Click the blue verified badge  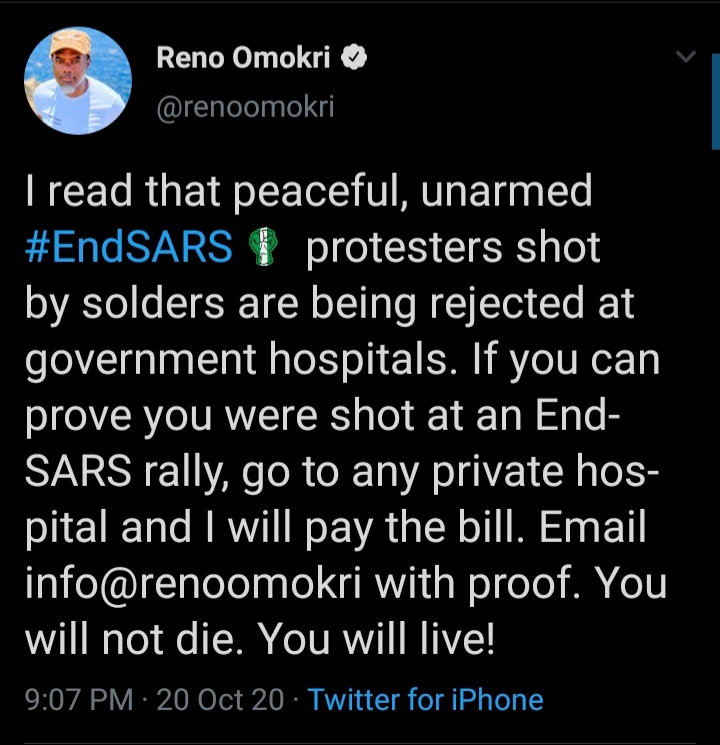pos(354,59)
